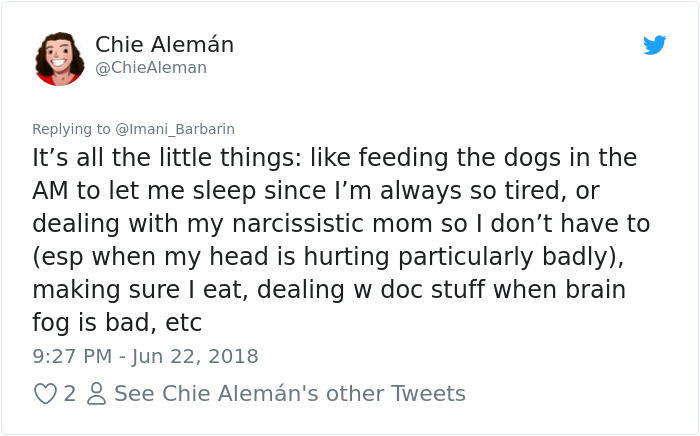Open the @ChieAleman handle link
Screen dimensions: 700x436
[x=151, y=68]
